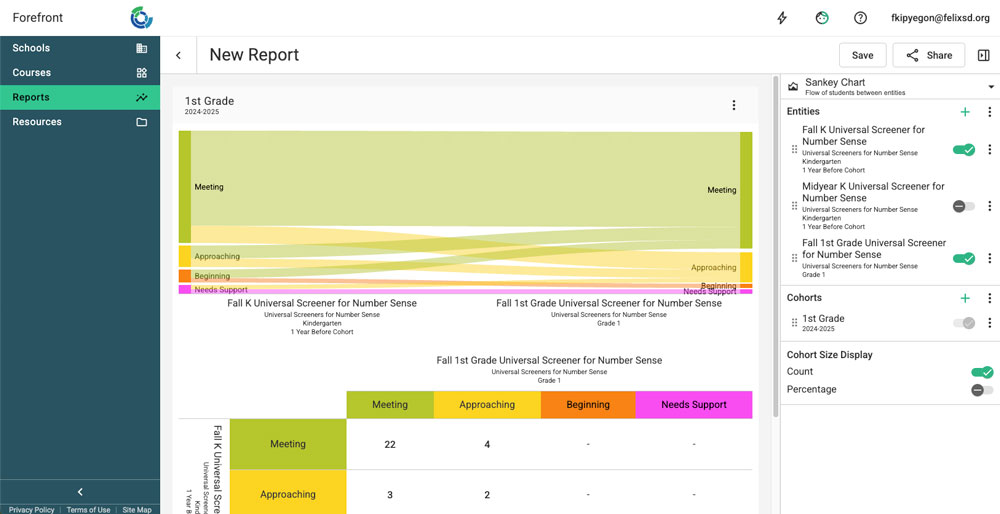Click the Save button

(x=862, y=56)
